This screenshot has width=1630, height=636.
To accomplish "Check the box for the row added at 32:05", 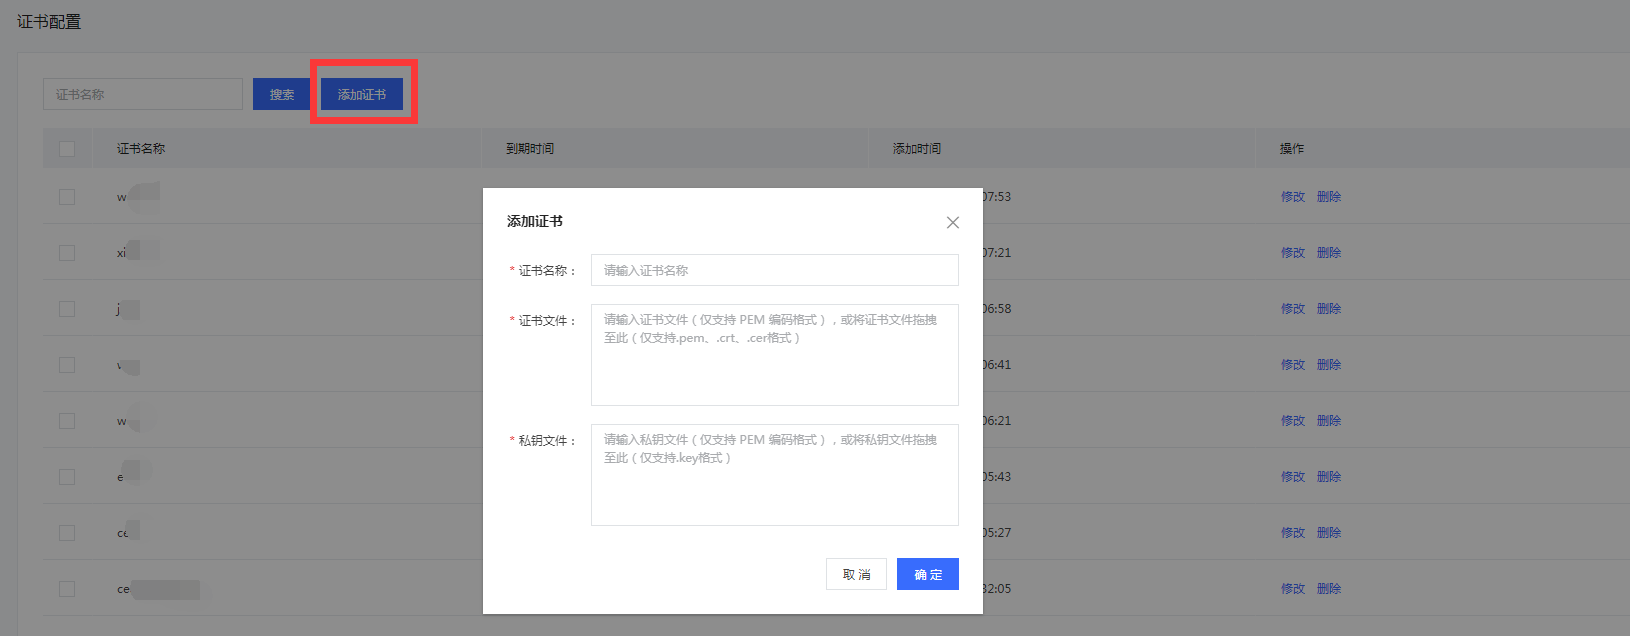I will pyautogui.click(x=67, y=589).
